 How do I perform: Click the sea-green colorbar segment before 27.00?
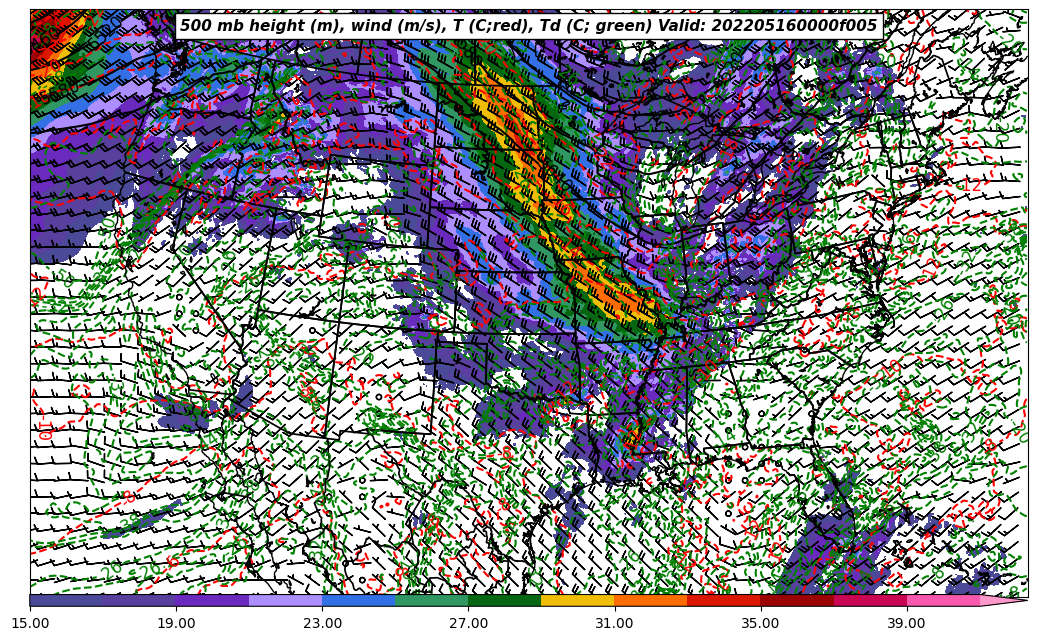point(432,600)
